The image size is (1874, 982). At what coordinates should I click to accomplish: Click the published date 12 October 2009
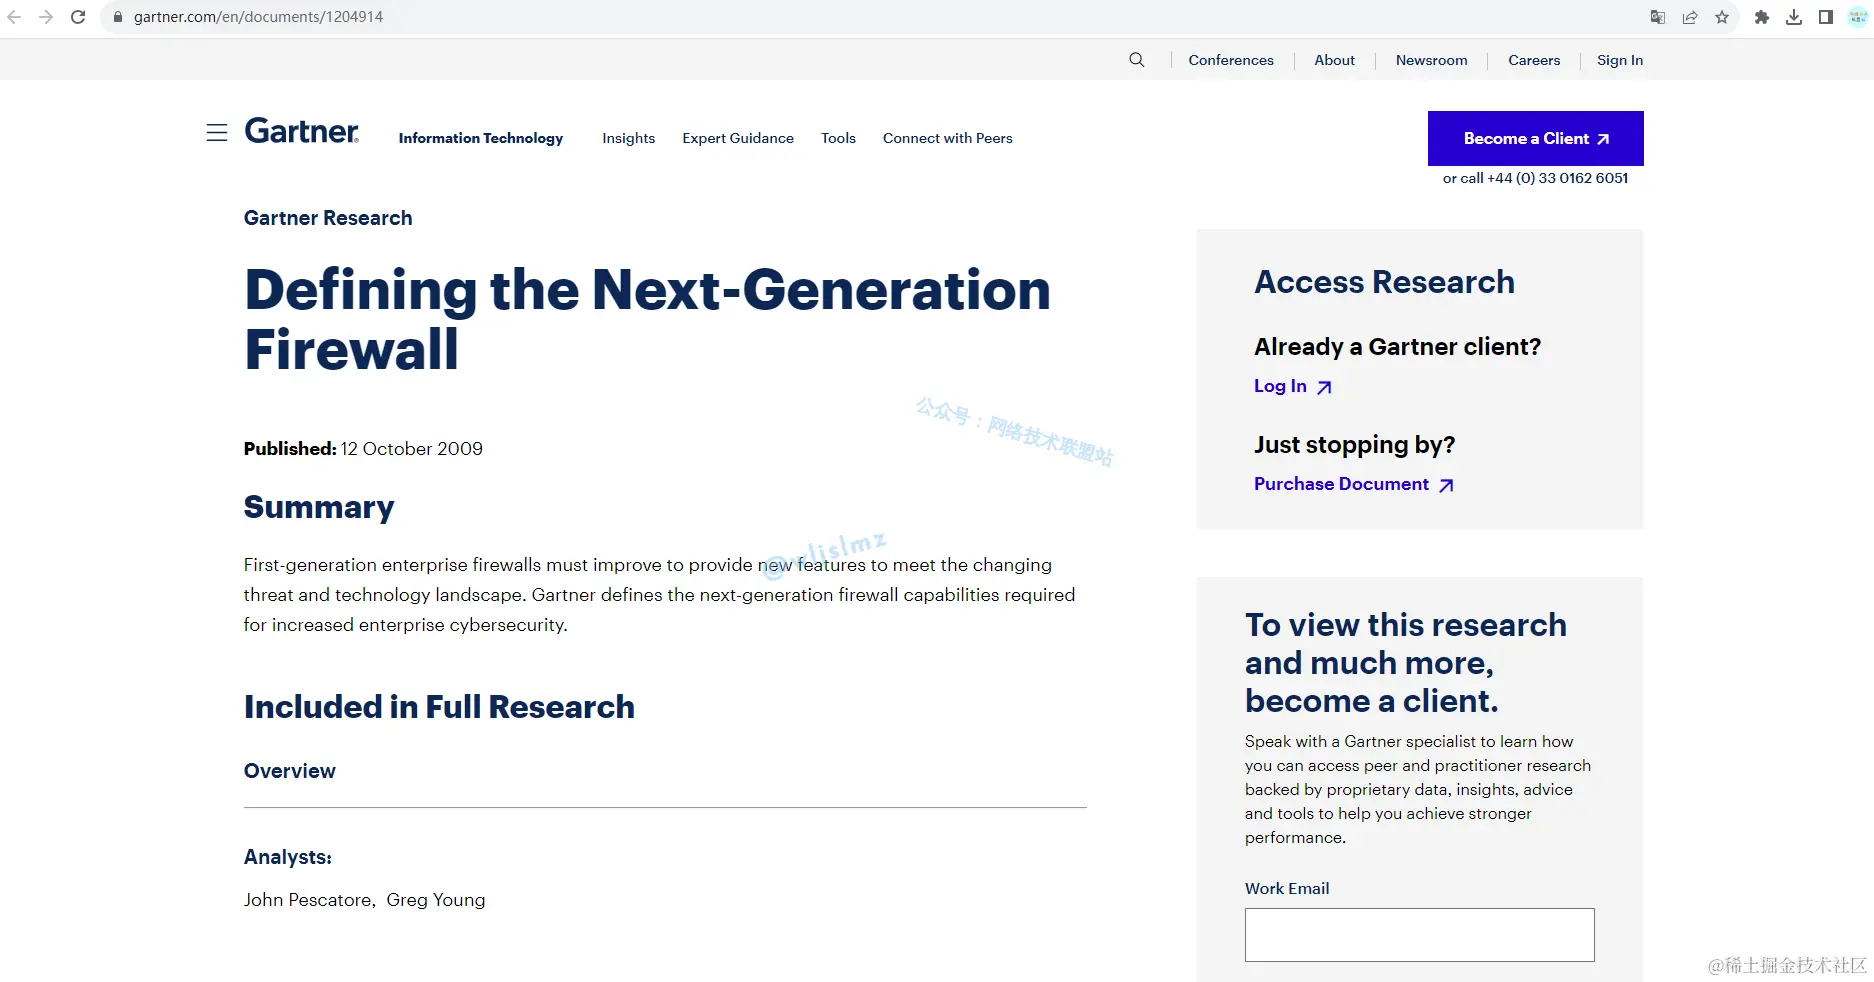point(411,449)
